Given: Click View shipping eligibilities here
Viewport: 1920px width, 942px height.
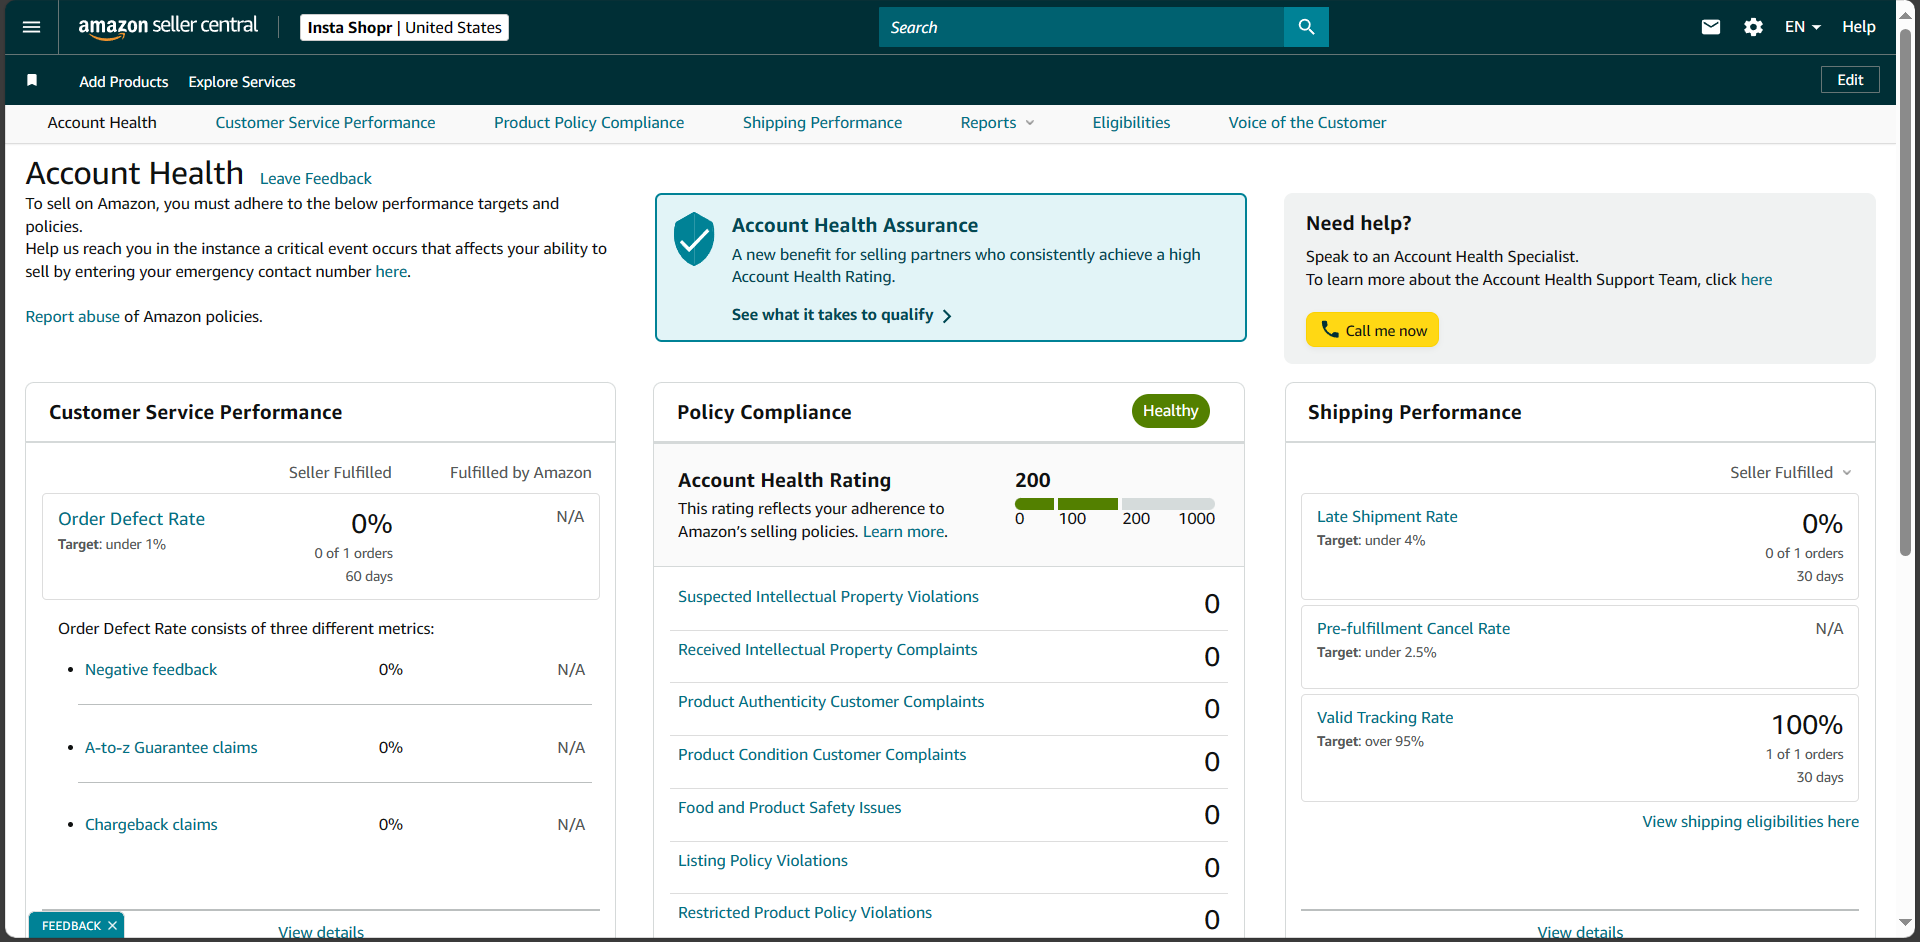Looking at the screenshot, I should (1750, 822).
